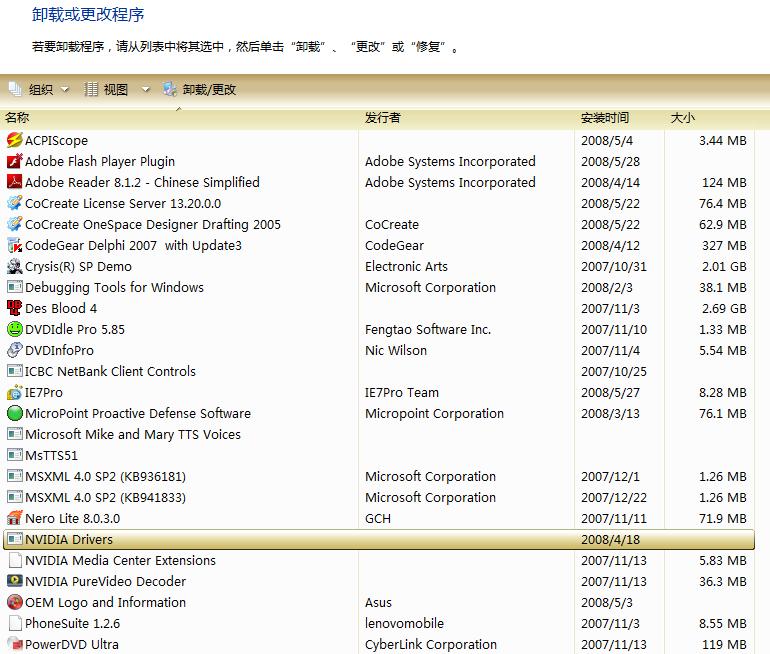Click the Nero Lite 8.0.3.0 icon
Screen dimensions: 770x654
pyautogui.click(x=15, y=518)
